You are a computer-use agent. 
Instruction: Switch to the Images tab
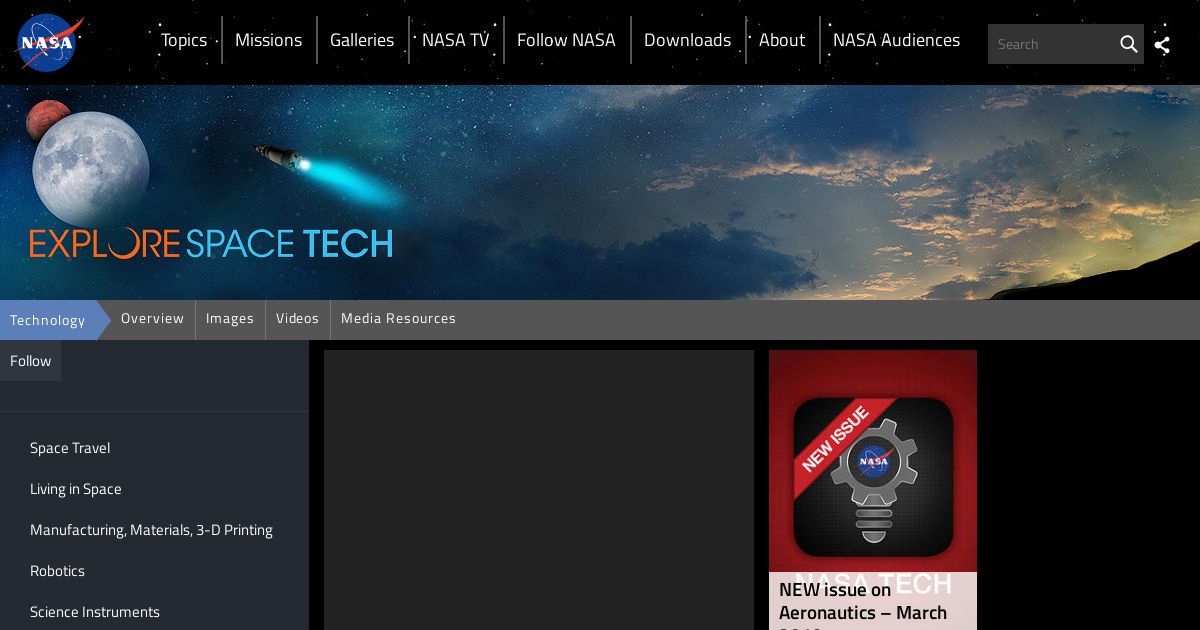pyautogui.click(x=230, y=319)
